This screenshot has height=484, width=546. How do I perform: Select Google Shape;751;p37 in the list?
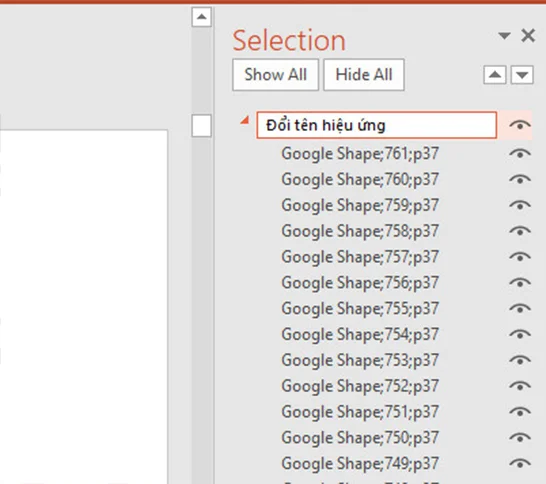tap(360, 412)
